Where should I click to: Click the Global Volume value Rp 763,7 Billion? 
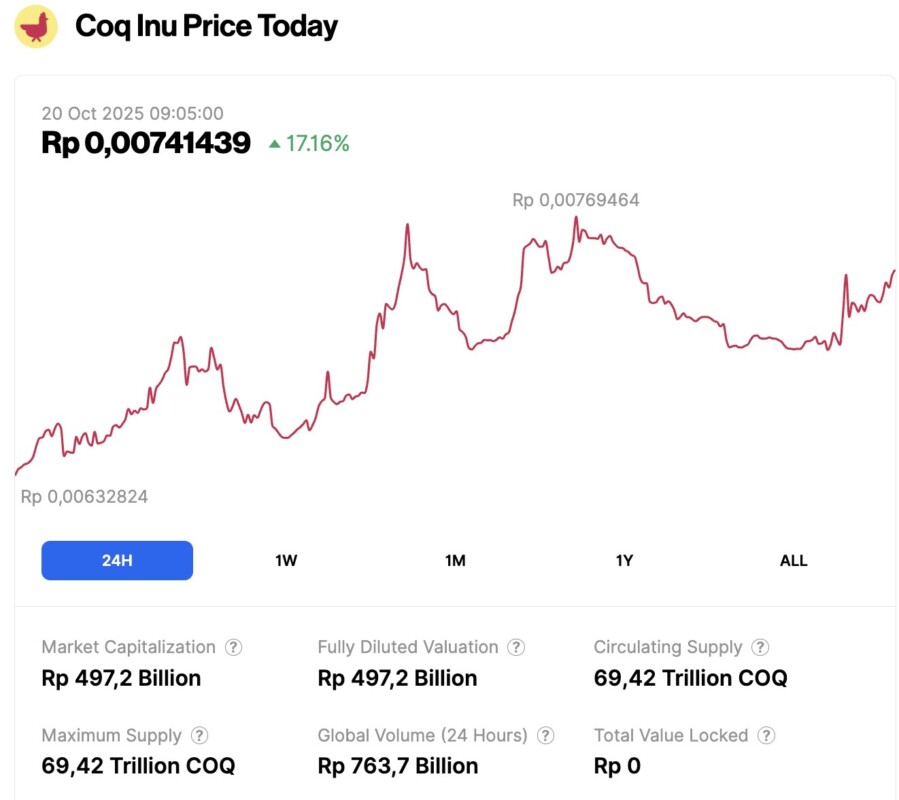397,766
